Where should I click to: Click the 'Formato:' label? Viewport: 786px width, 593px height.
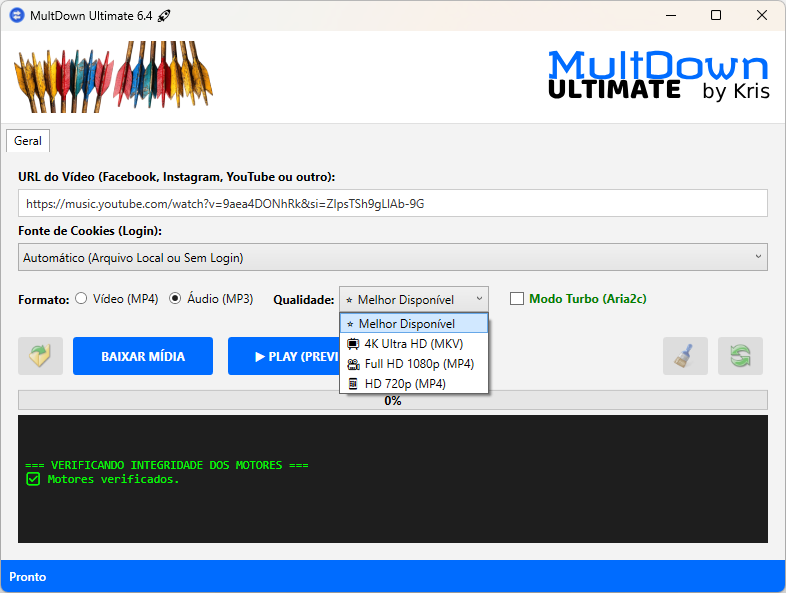coord(44,300)
